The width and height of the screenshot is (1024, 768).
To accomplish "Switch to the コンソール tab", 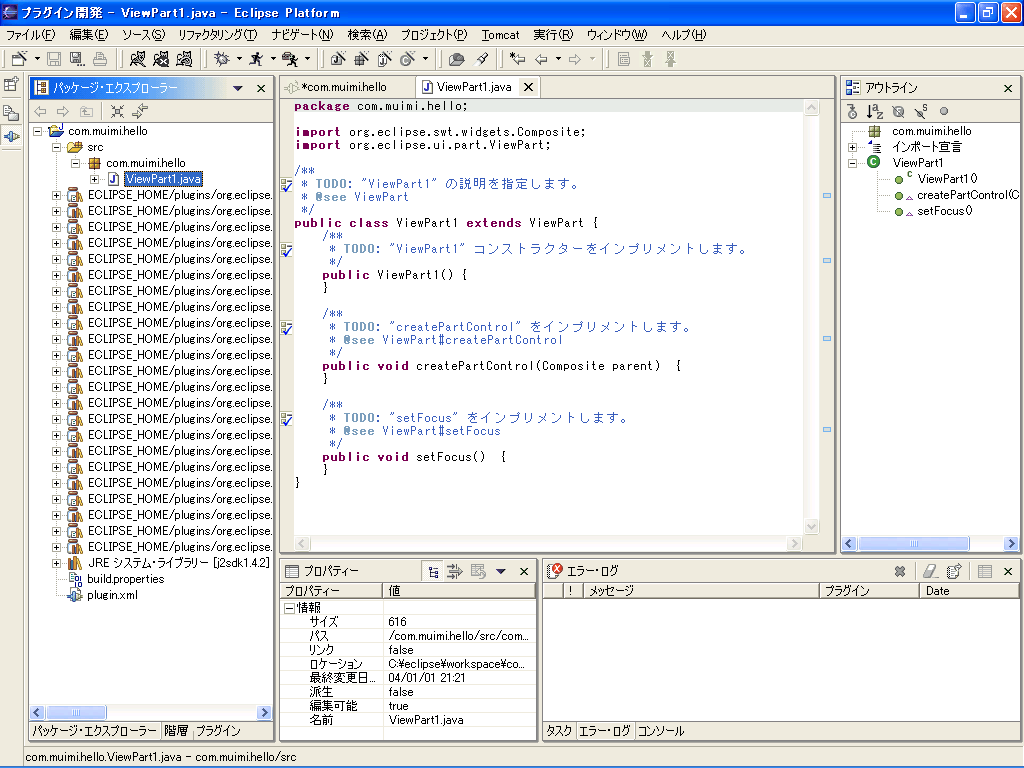I will [x=661, y=731].
